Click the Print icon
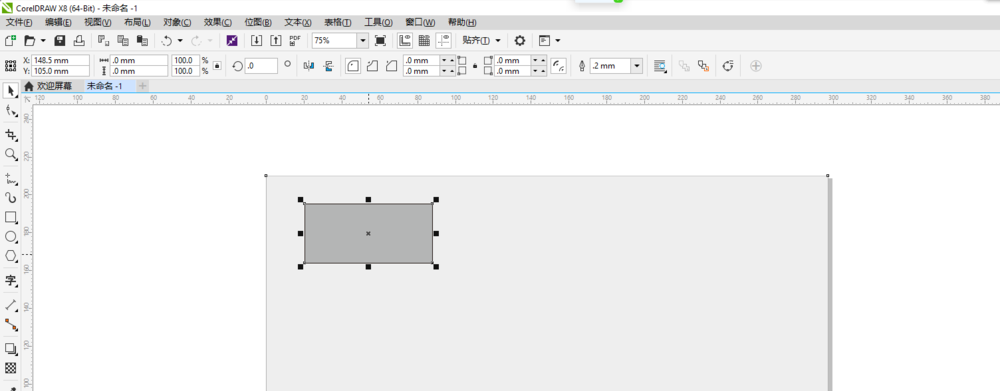 click(79, 40)
